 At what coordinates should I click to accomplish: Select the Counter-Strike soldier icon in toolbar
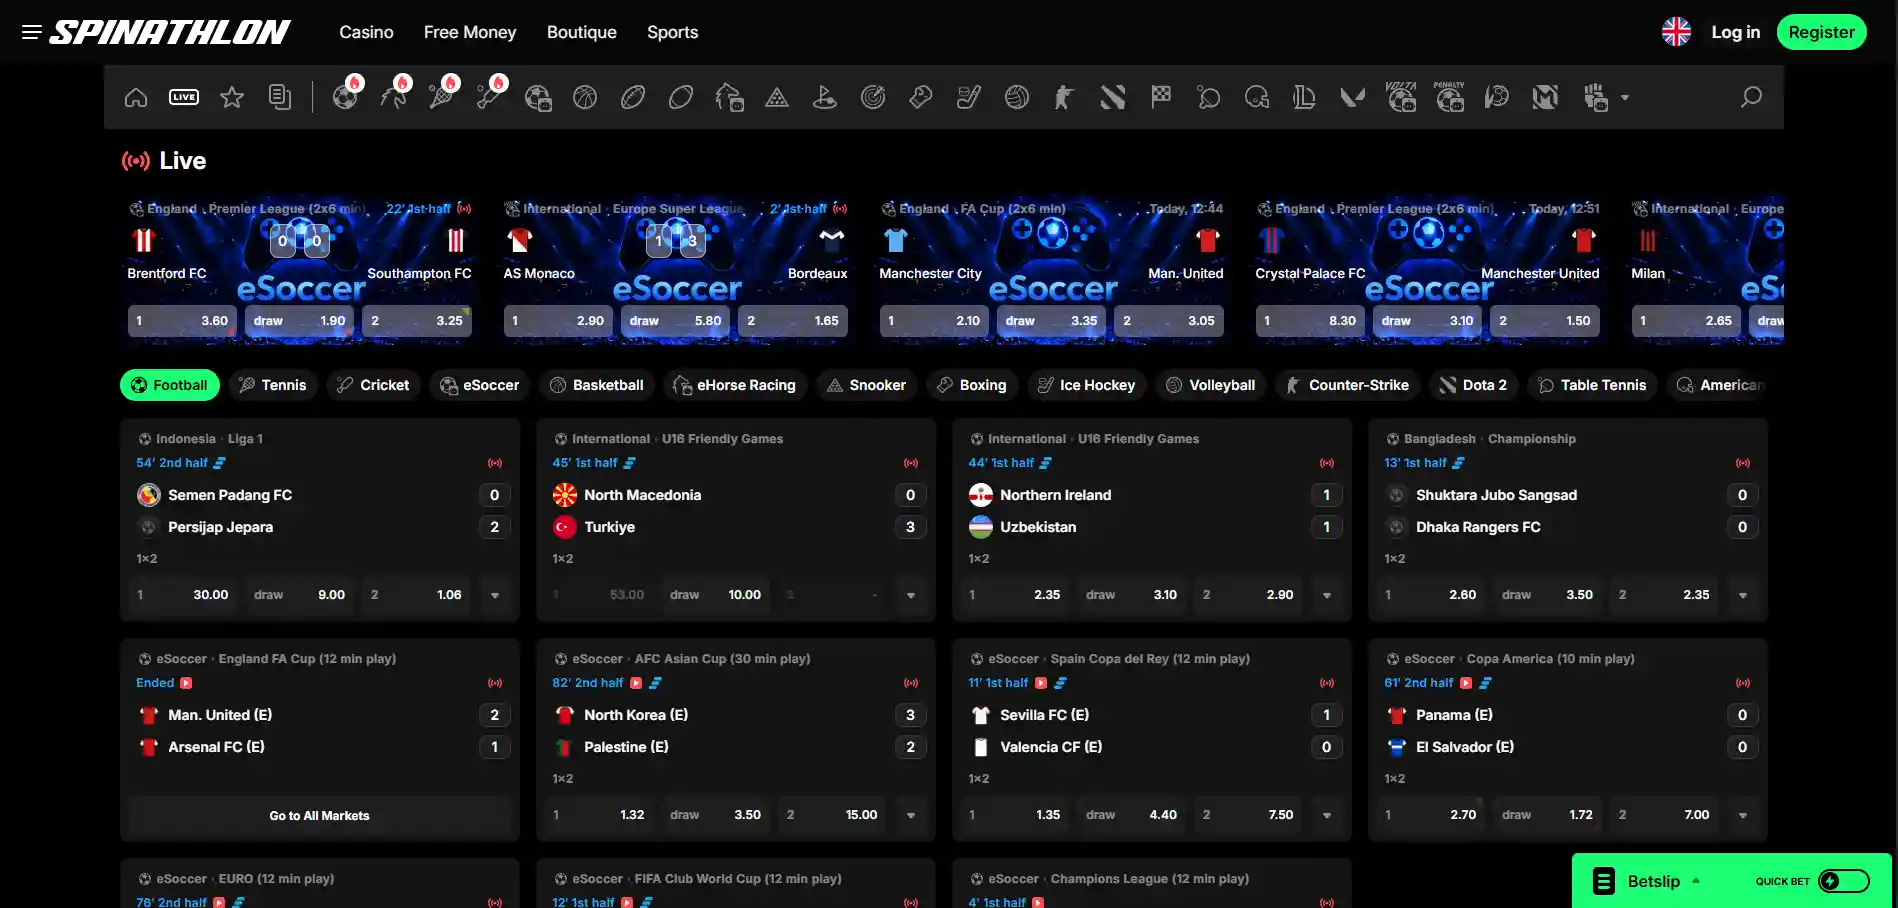point(1065,97)
